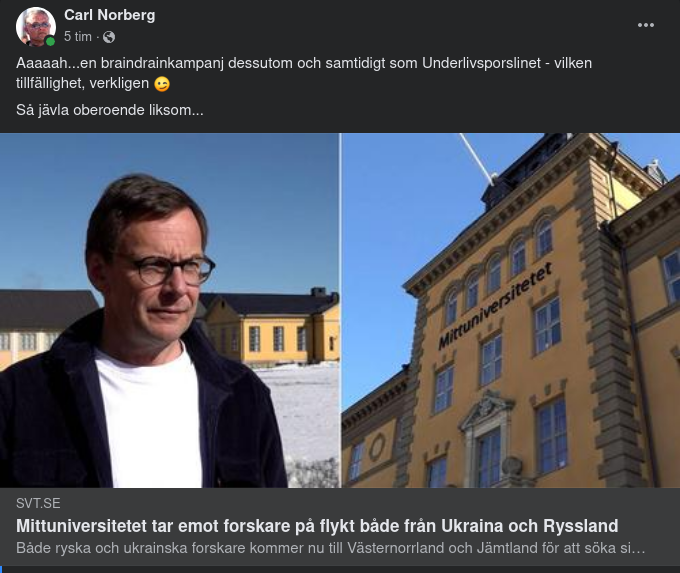
Task: Open Carl Norberg's profile picture
Action: pos(36,26)
